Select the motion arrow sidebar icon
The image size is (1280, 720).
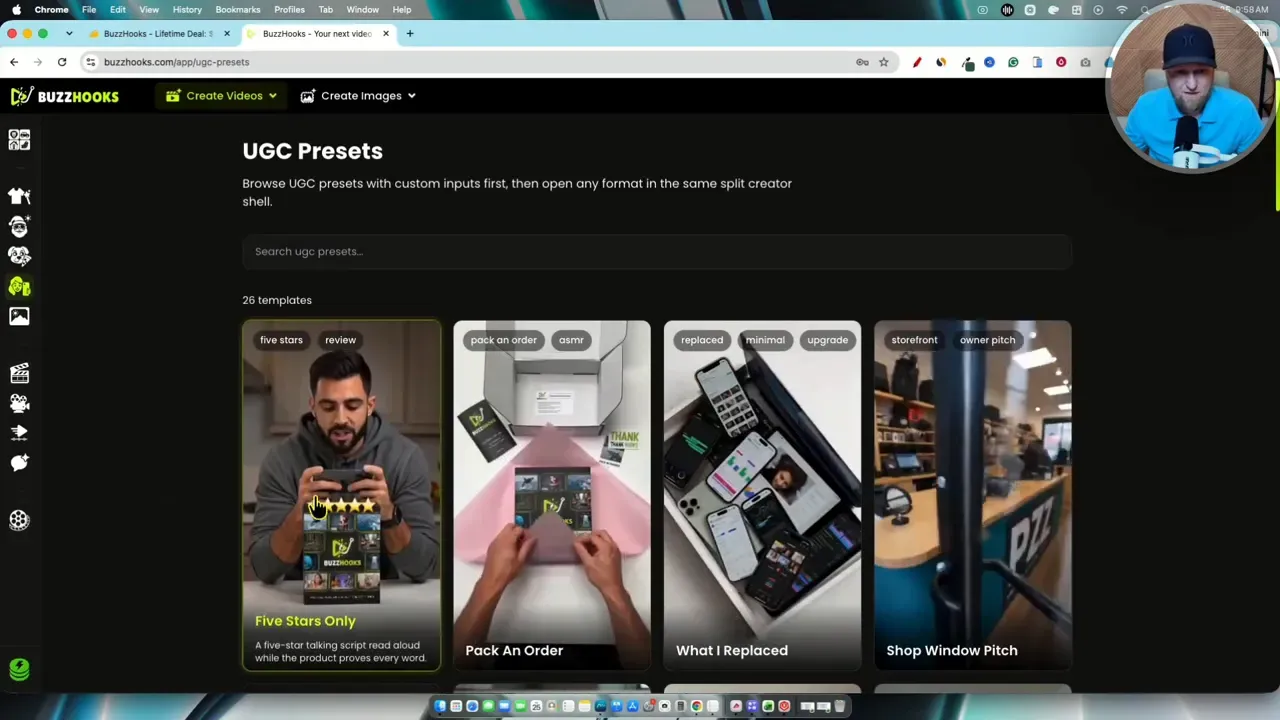click(x=19, y=433)
